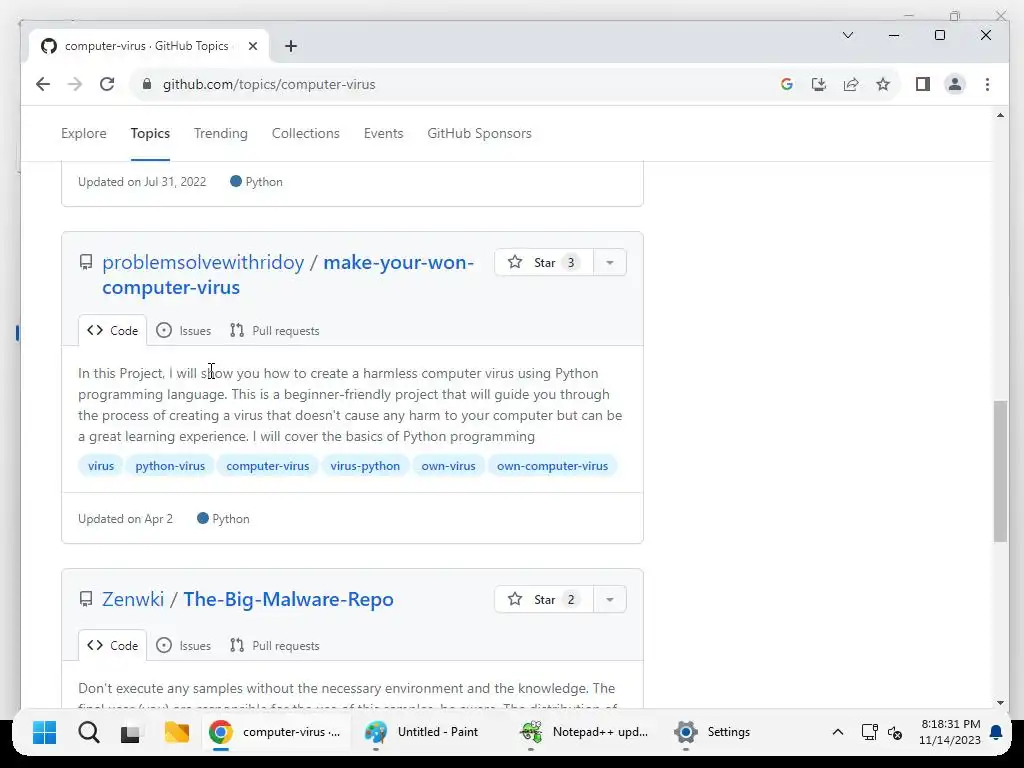Open the Chrome profile avatar

(x=955, y=84)
